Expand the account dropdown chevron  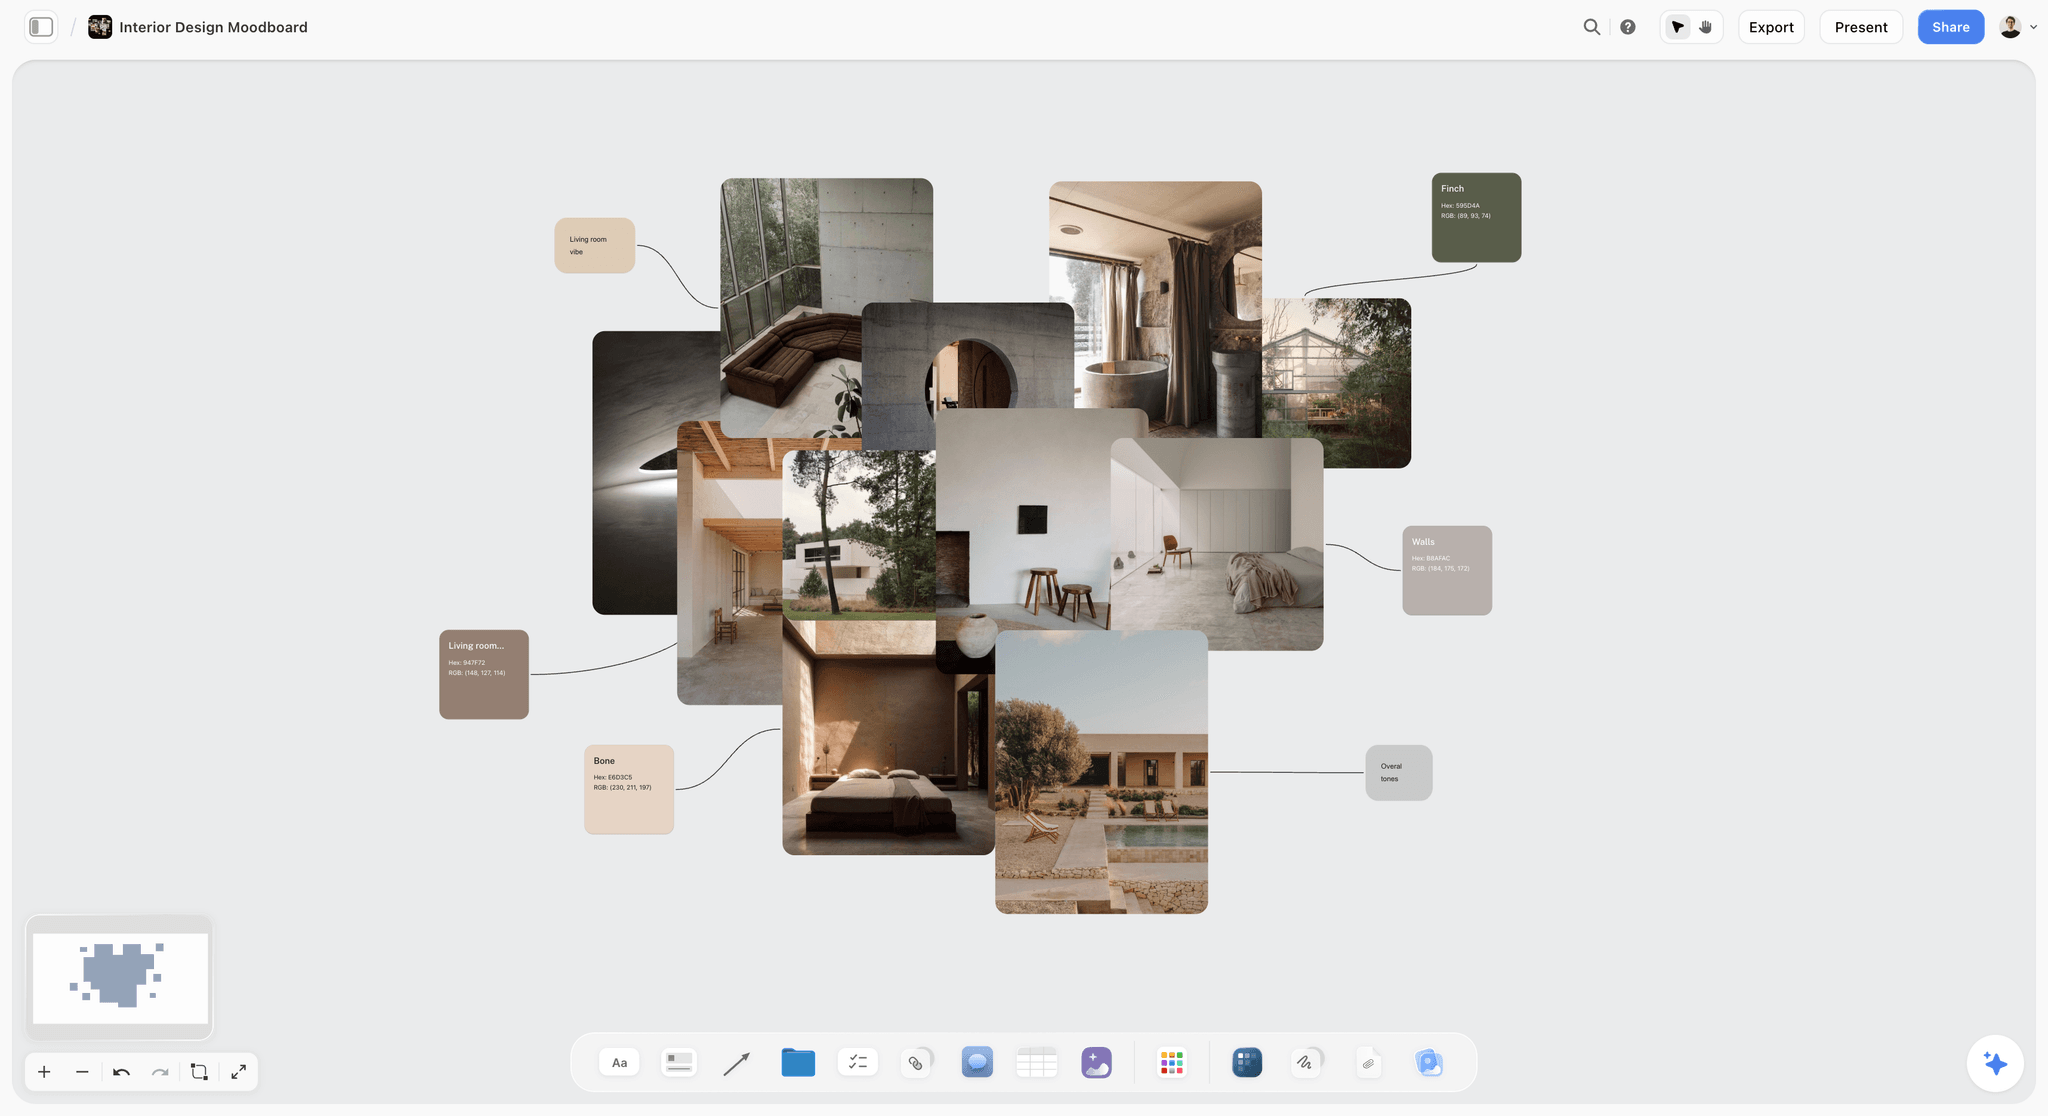click(x=2033, y=27)
